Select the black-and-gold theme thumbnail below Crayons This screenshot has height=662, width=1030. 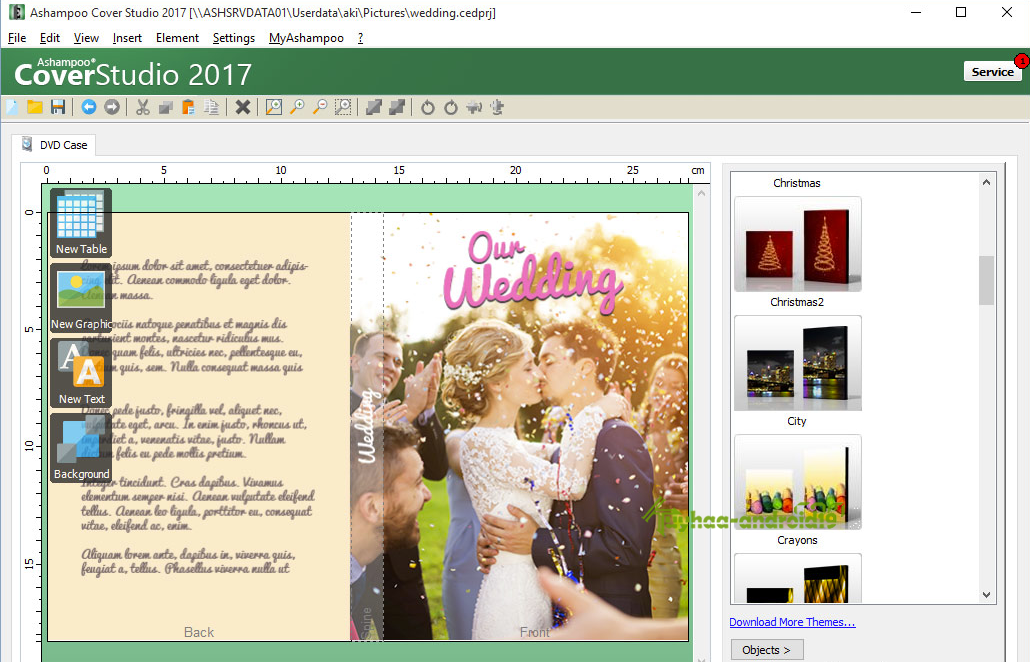797,578
